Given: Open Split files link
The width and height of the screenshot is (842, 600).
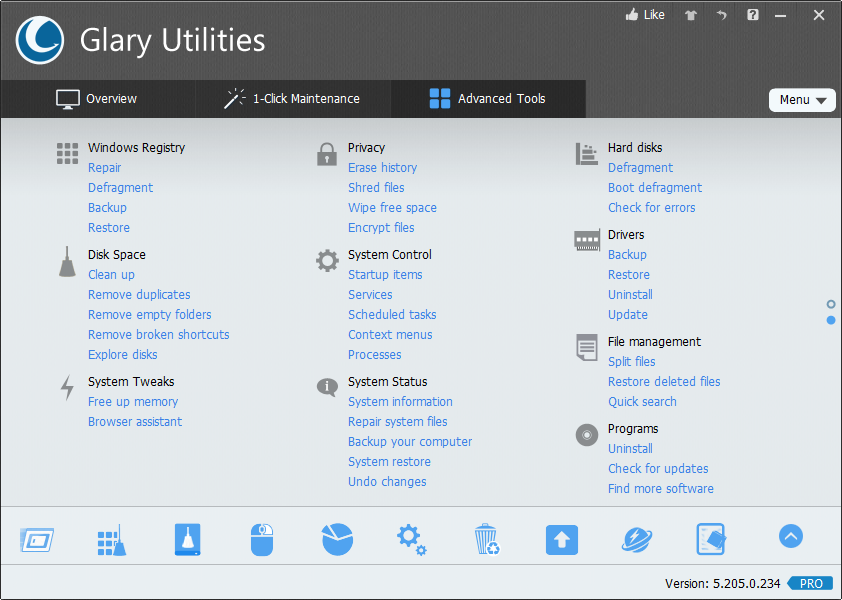Looking at the screenshot, I should [632, 362].
